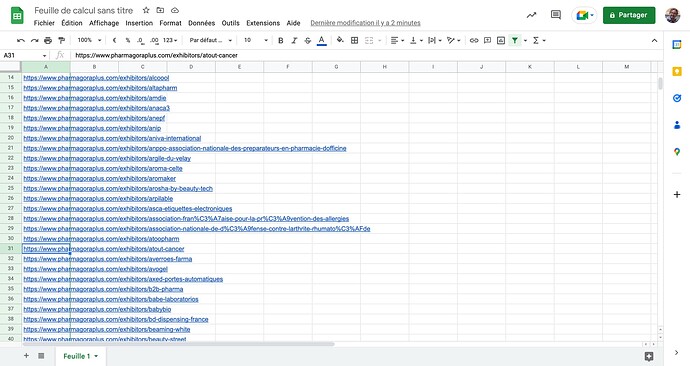Click the formula bar URL text
Image resolution: width=690 pixels, height=366 pixels.
(156, 55)
